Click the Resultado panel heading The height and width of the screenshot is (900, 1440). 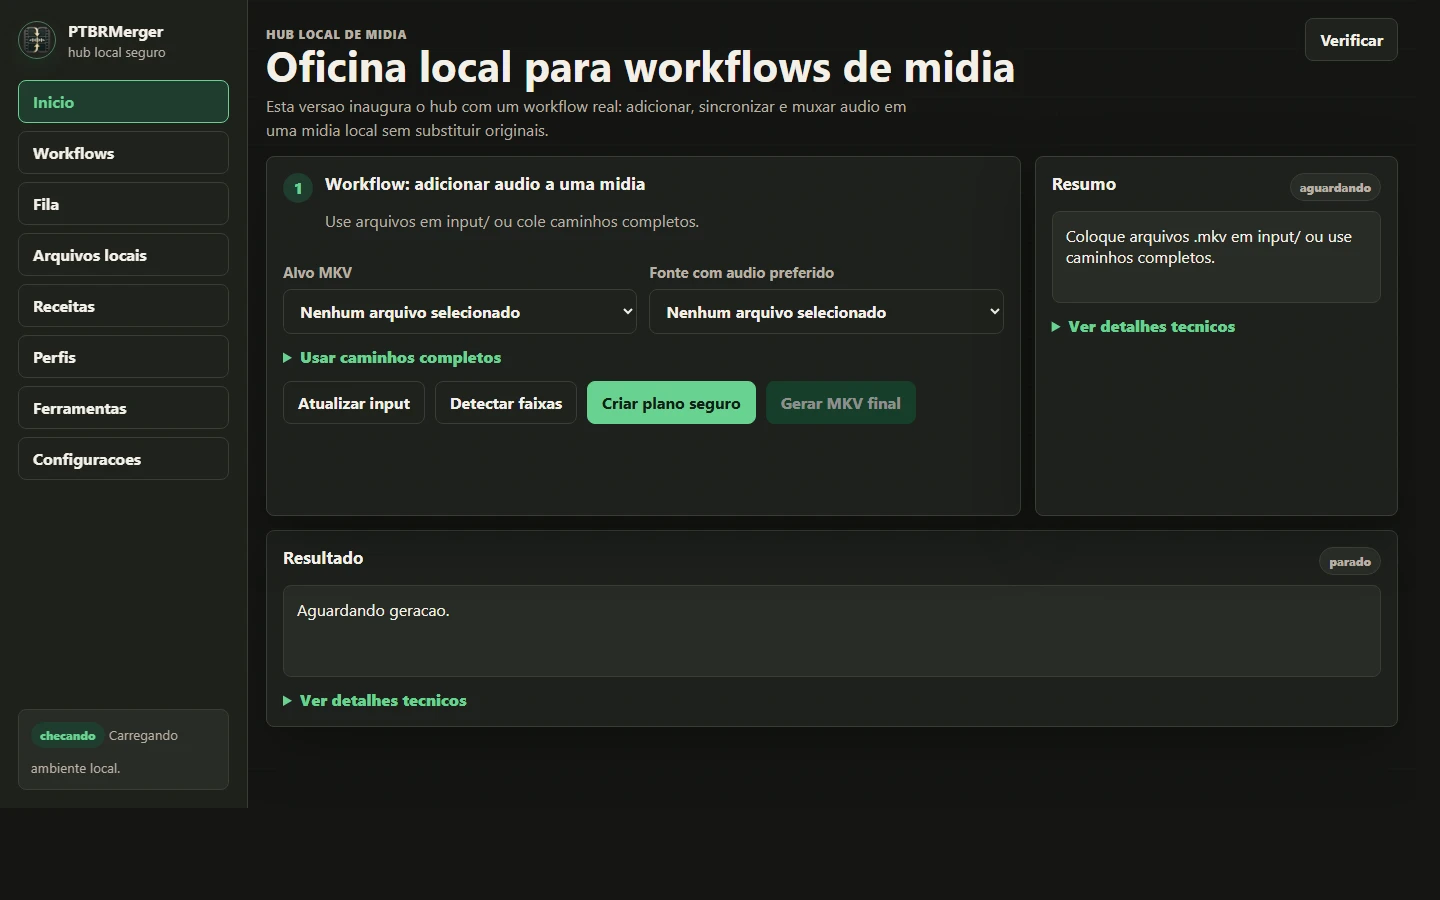point(323,558)
